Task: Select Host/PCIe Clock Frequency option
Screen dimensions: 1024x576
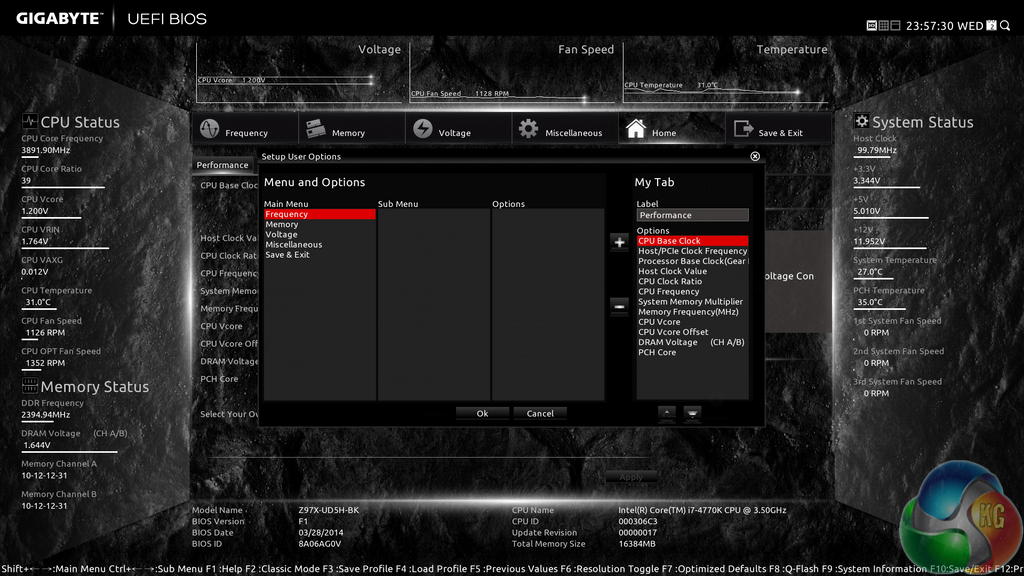Action: tap(692, 251)
